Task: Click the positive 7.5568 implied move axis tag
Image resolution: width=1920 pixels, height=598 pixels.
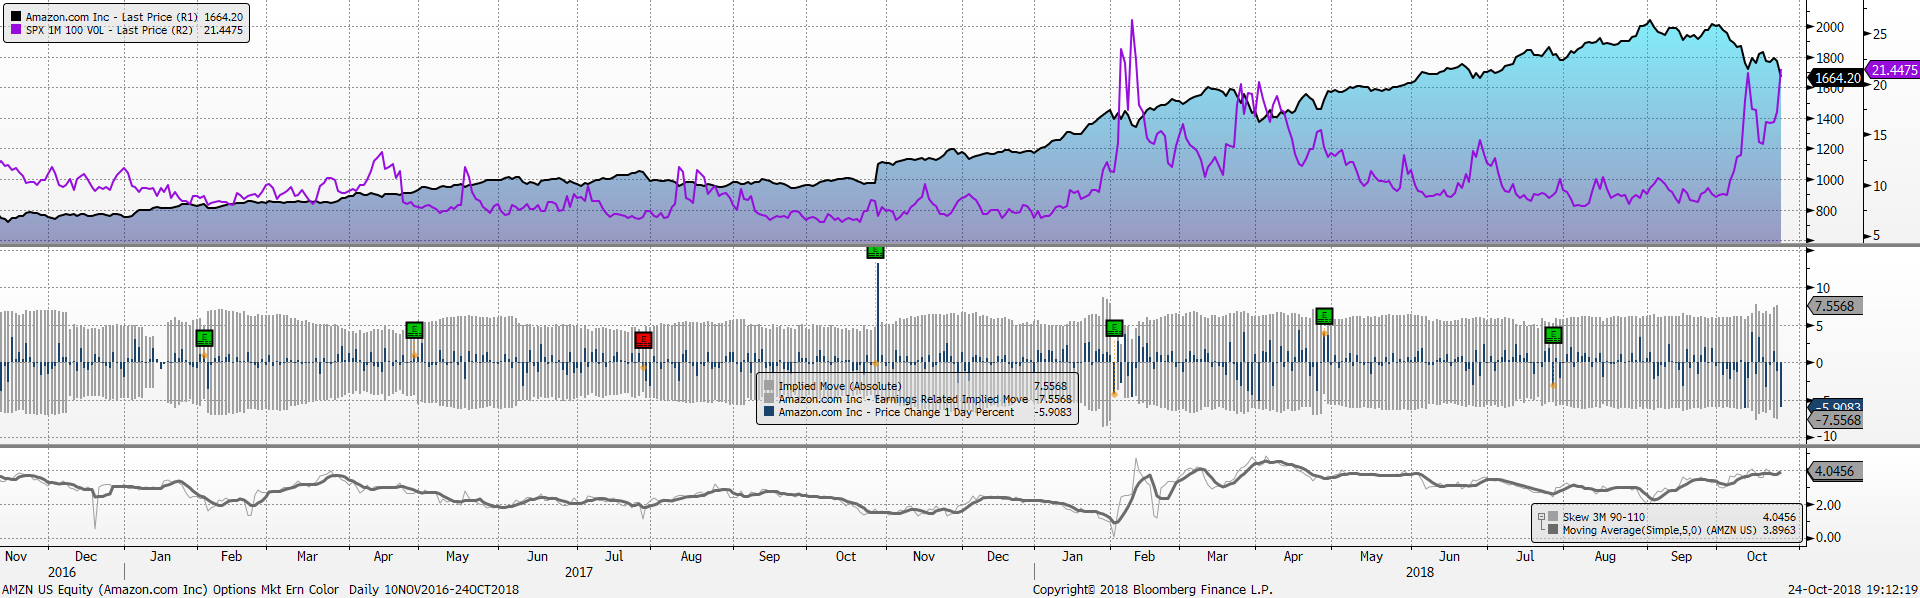Action: 1834,306
